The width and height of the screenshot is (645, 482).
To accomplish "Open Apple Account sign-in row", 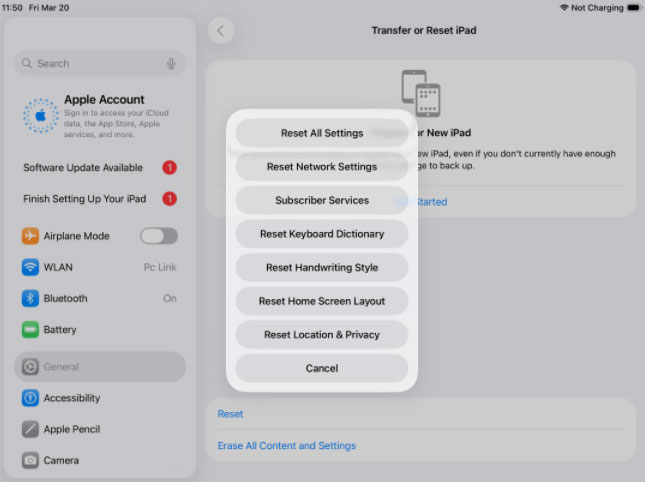I will [100, 116].
